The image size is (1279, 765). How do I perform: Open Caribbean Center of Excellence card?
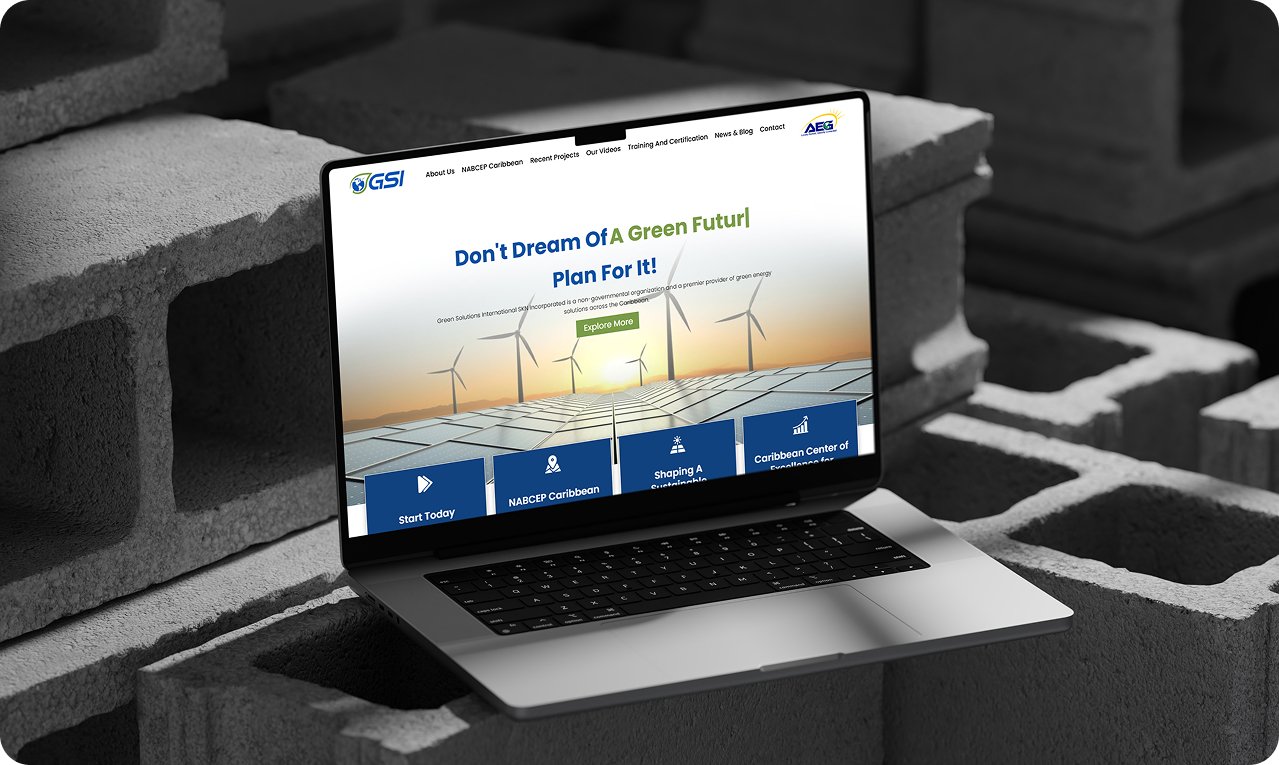(x=801, y=437)
